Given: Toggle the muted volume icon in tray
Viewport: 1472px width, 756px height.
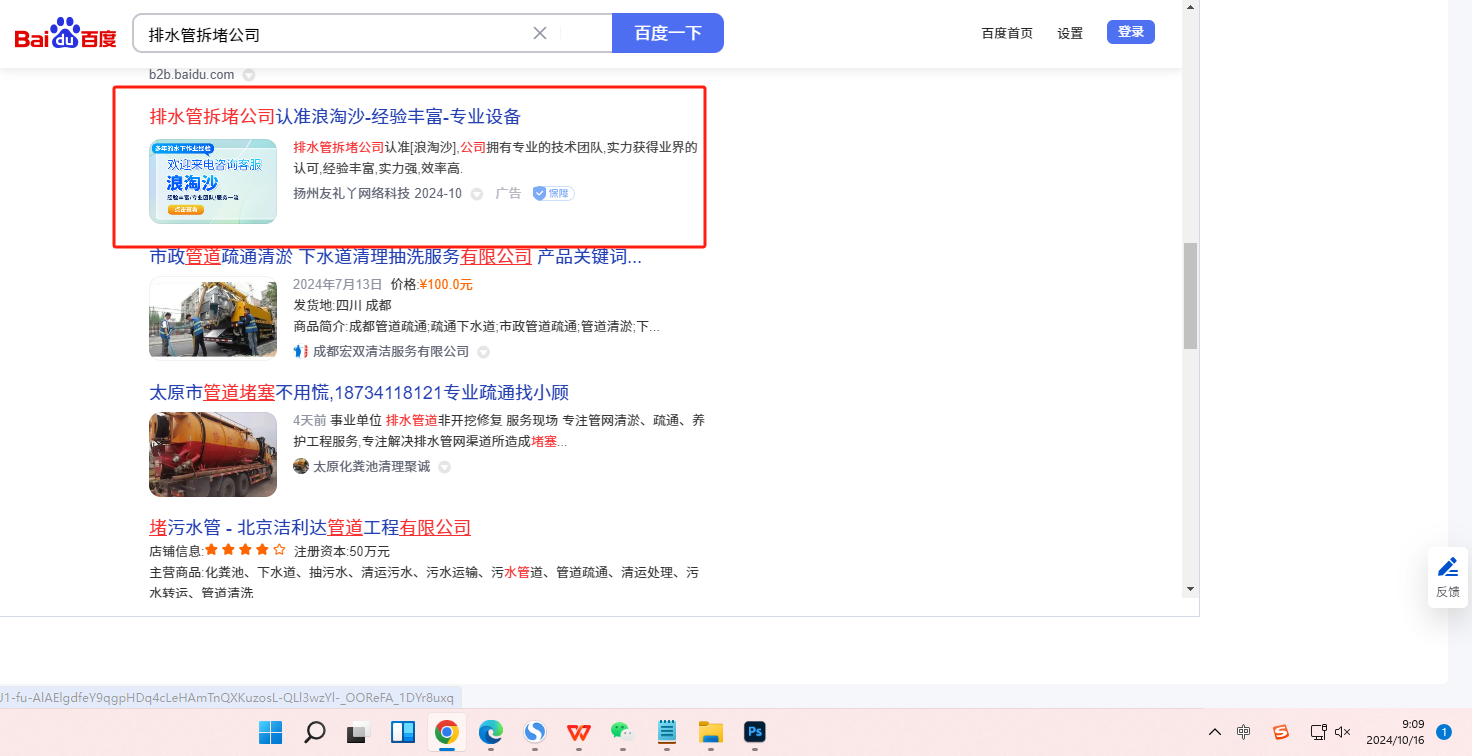Looking at the screenshot, I should 1343,732.
